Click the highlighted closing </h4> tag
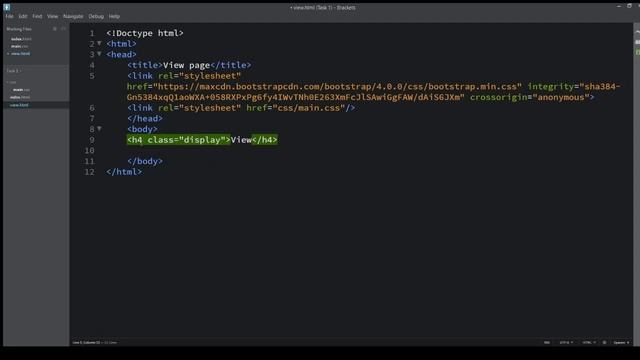Screen dimensions: 640x360 click(264, 140)
